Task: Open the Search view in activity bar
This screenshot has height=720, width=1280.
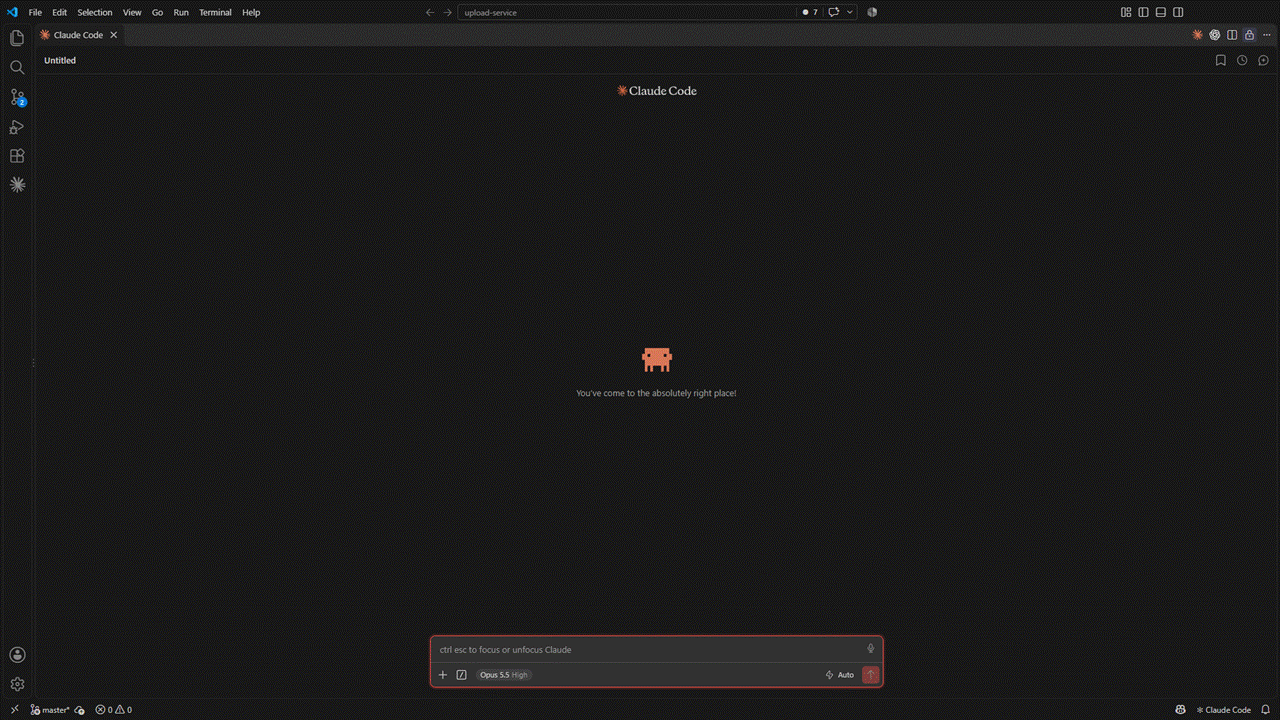Action: tap(17, 67)
